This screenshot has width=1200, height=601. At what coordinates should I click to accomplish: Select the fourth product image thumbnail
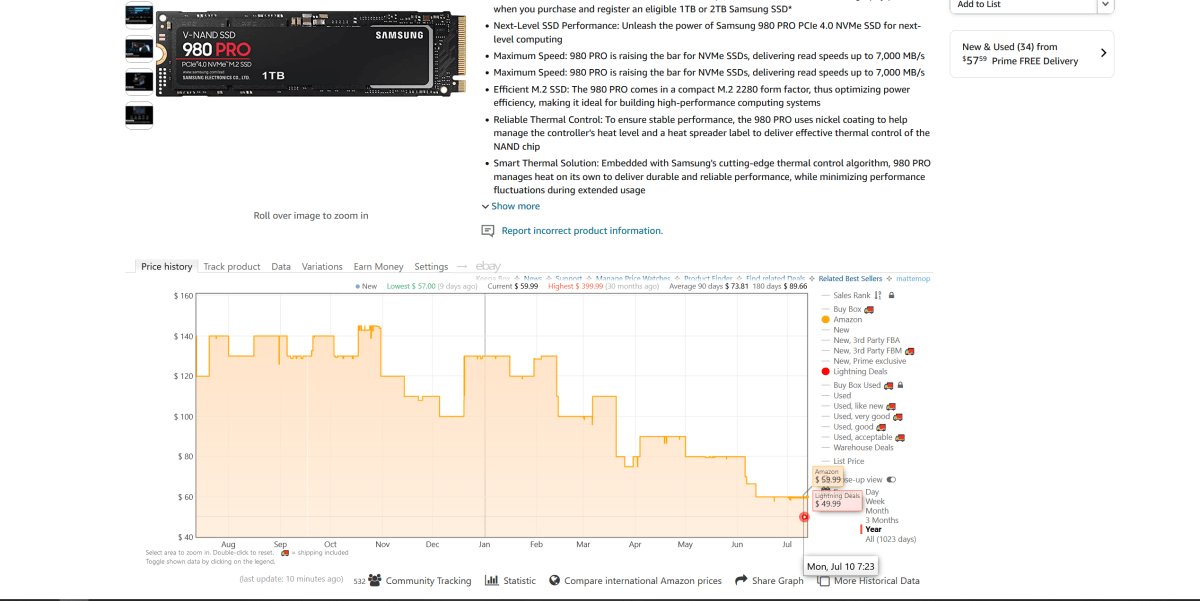pyautogui.click(x=139, y=115)
